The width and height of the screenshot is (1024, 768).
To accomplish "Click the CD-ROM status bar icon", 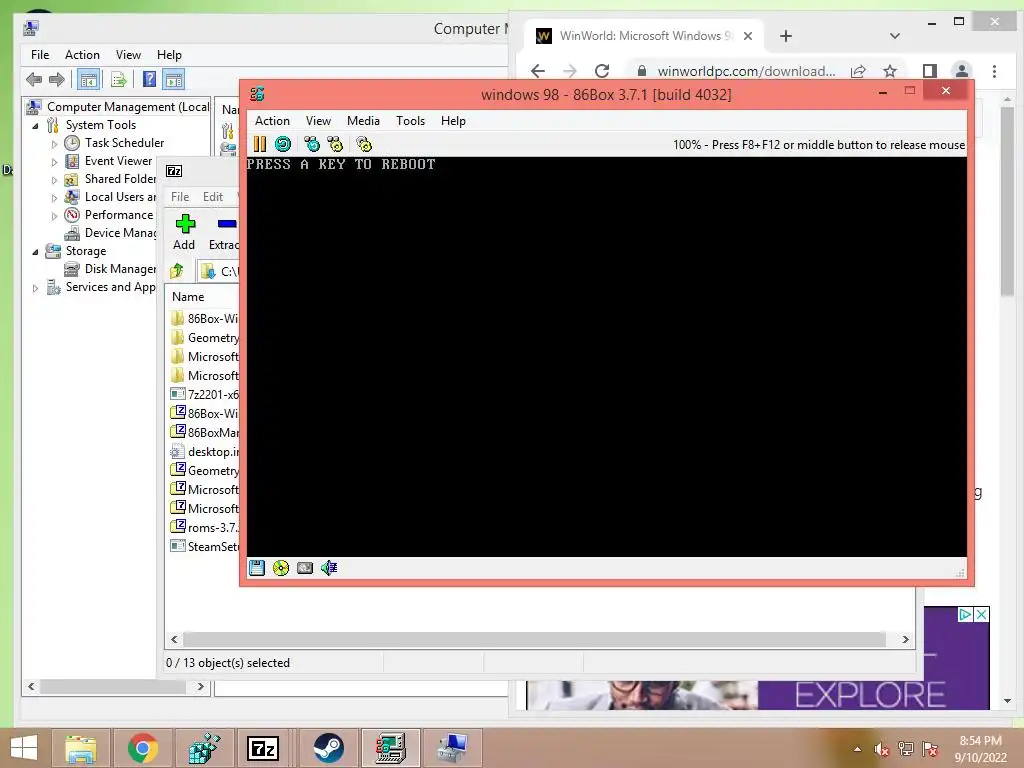I will pyautogui.click(x=281, y=568).
